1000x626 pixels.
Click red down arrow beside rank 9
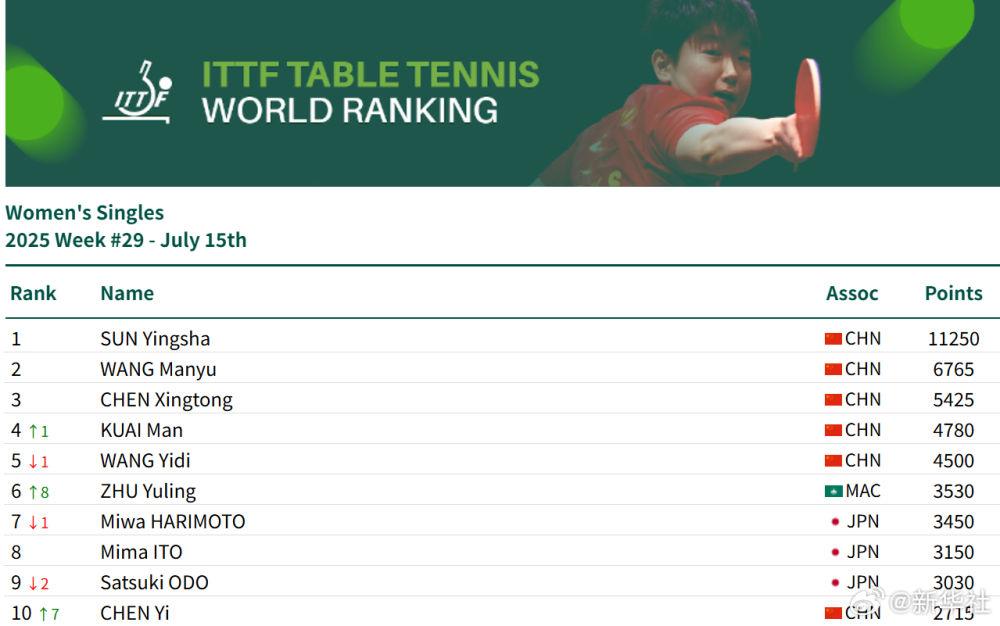pyautogui.click(x=33, y=583)
